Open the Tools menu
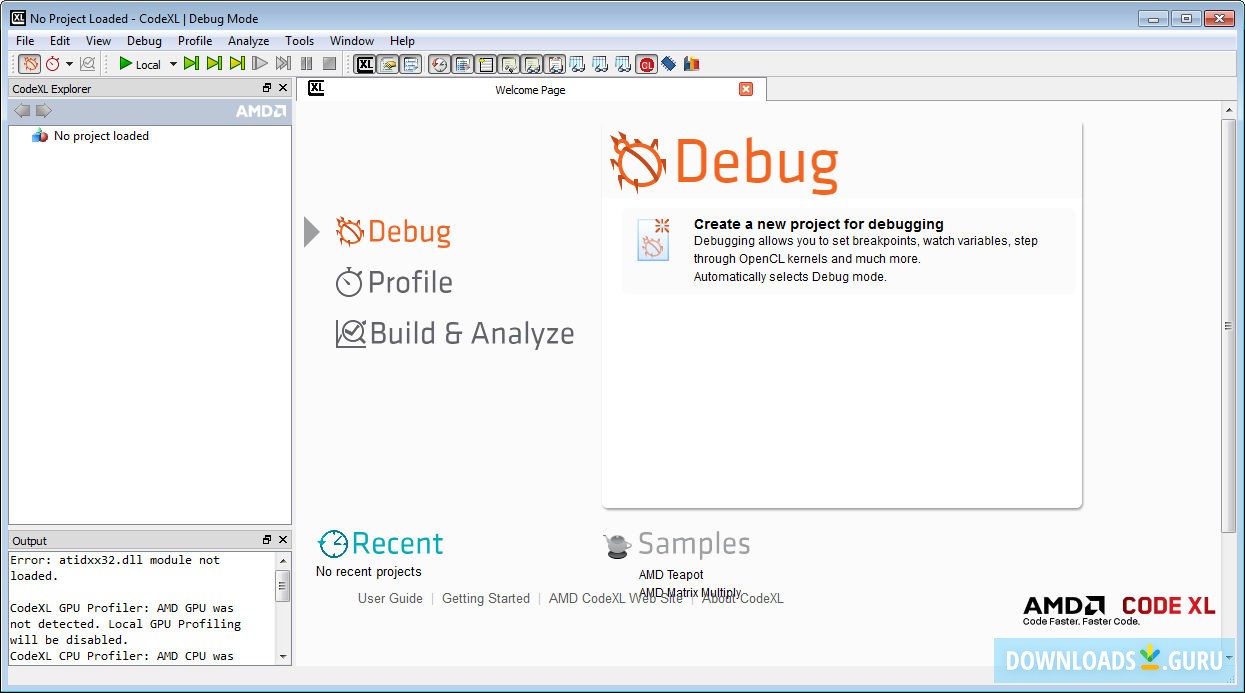This screenshot has height=693, width=1245. coord(299,41)
